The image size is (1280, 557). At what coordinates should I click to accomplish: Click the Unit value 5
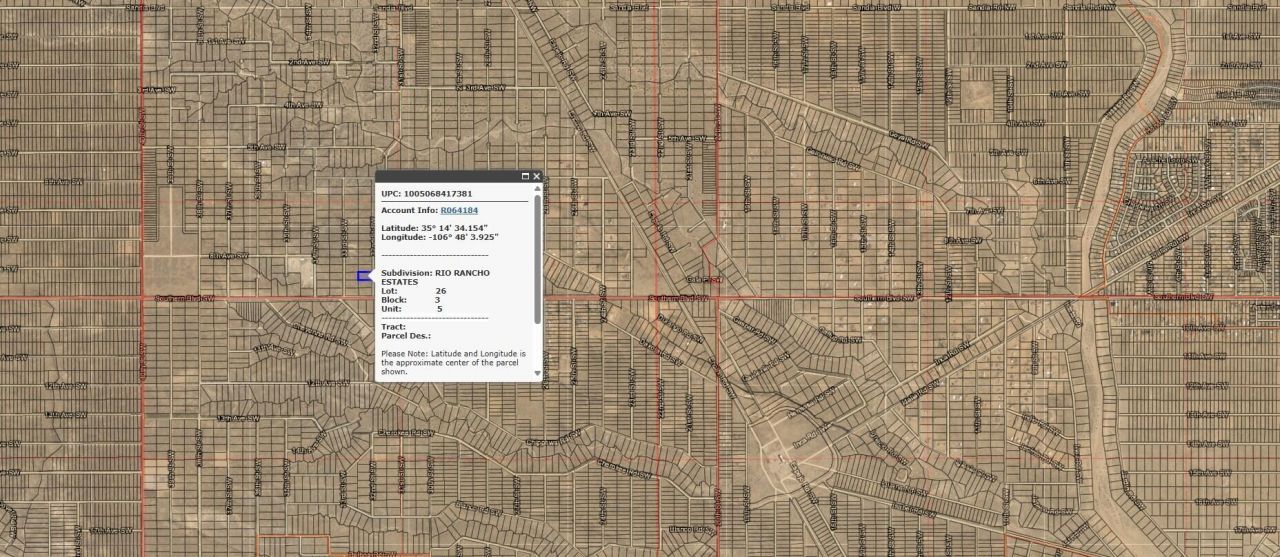pos(439,309)
